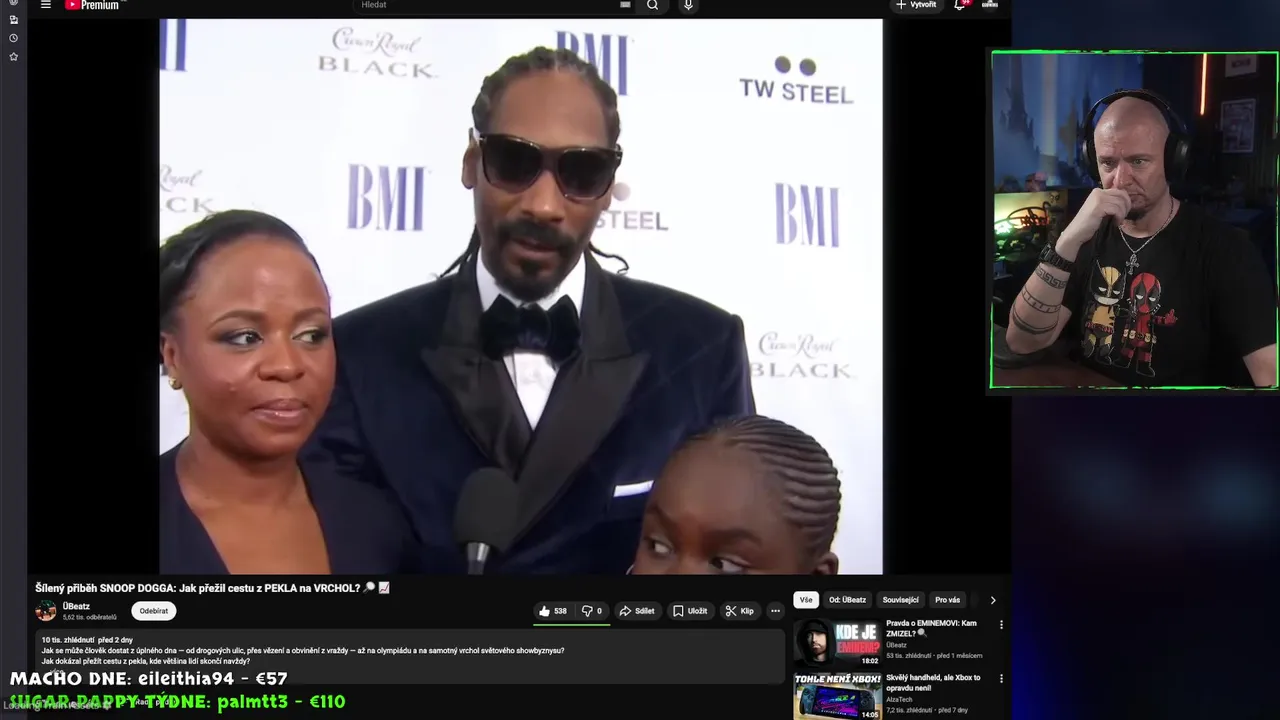The height and width of the screenshot is (720, 1280).
Task: Click the document icon in left sidebar
Action: coord(13,20)
